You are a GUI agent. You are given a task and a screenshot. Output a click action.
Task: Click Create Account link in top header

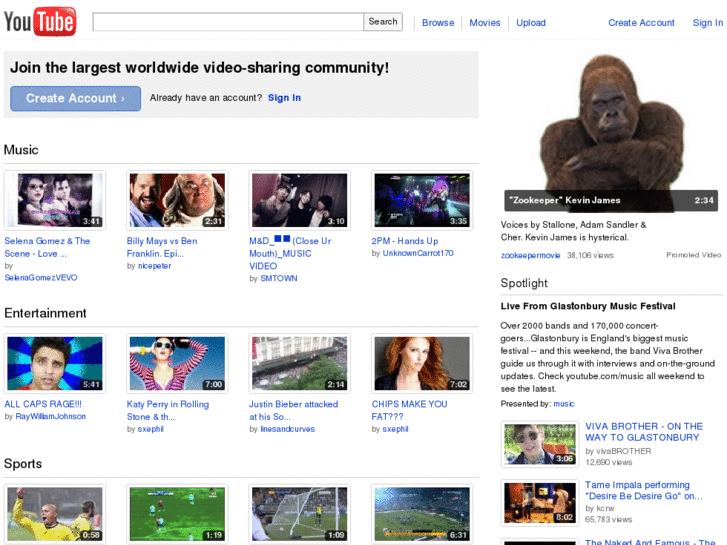coord(641,23)
